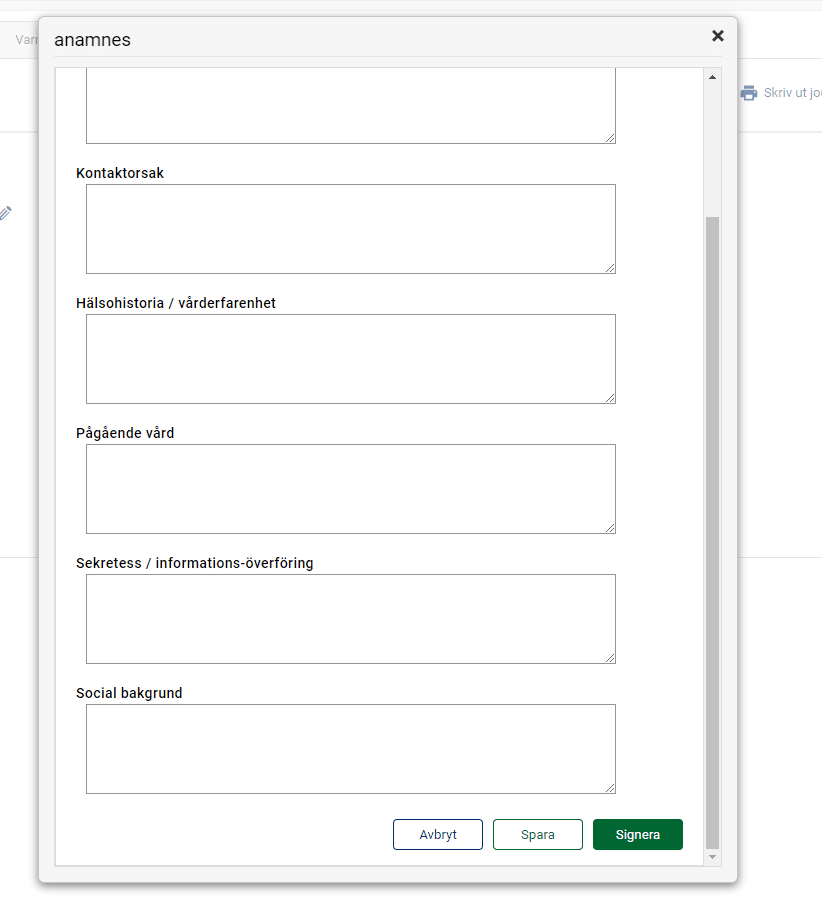Viewport: 822px width, 897px height.
Task: Click the scrollbar down arrow in the dialog
Action: (712, 856)
